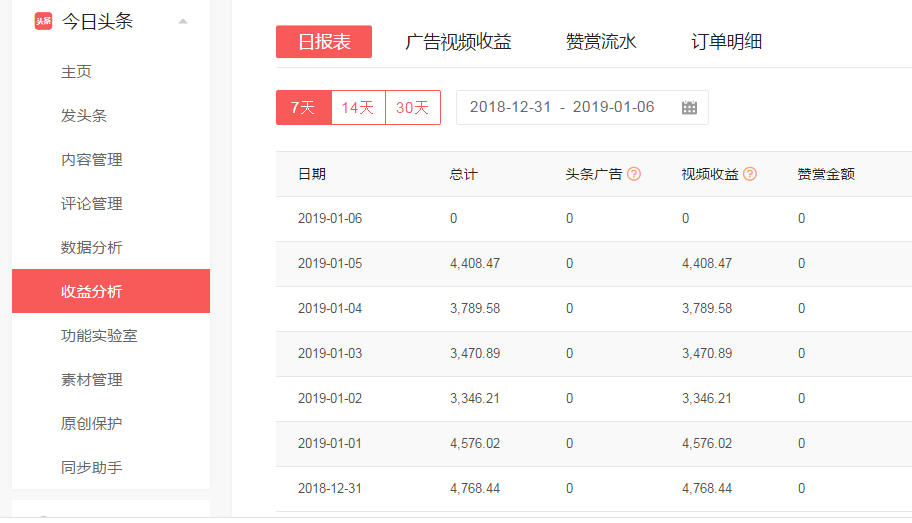The height and width of the screenshot is (523, 912).
Task: Open 主页 in the sidebar
Action: click(x=76, y=72)
